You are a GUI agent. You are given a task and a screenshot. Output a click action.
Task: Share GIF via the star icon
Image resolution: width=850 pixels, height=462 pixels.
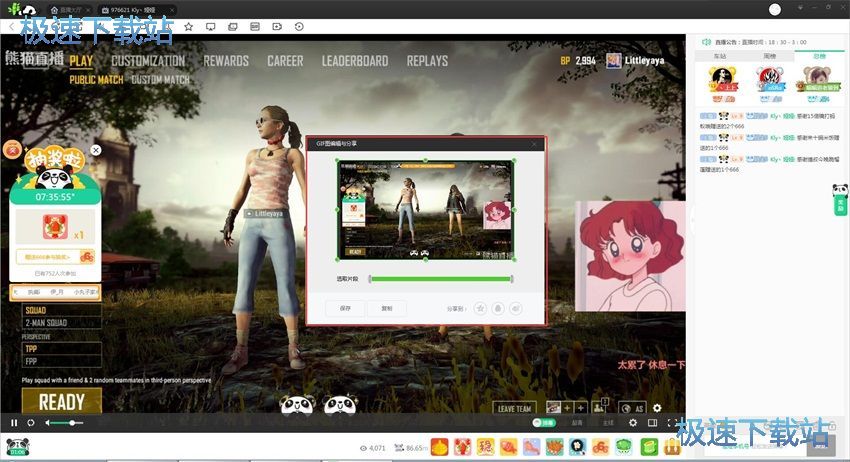click(480, 309)
